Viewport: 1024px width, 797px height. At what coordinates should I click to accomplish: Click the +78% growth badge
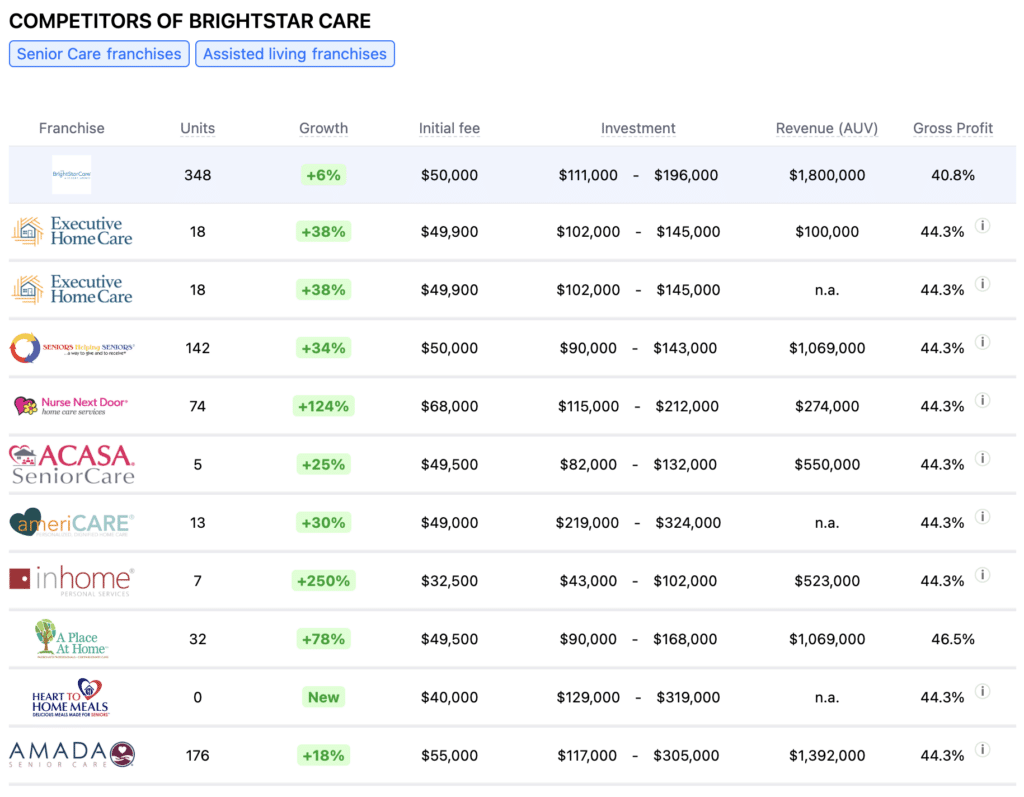click(323, 638)
